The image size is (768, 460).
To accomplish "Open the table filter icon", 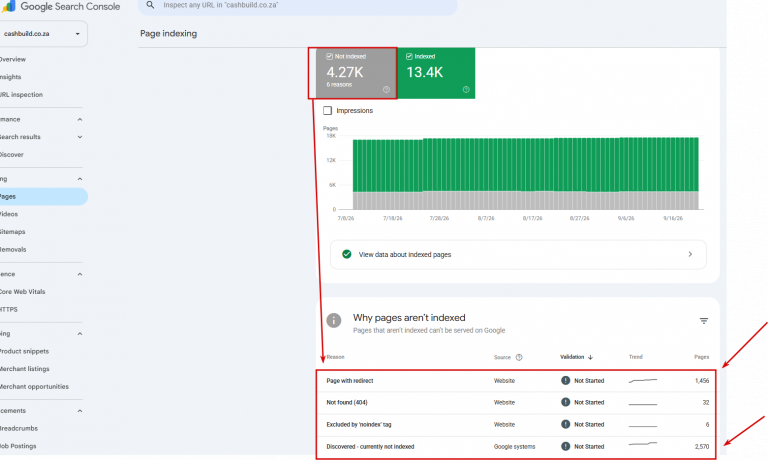I will [x=704, y=321].
